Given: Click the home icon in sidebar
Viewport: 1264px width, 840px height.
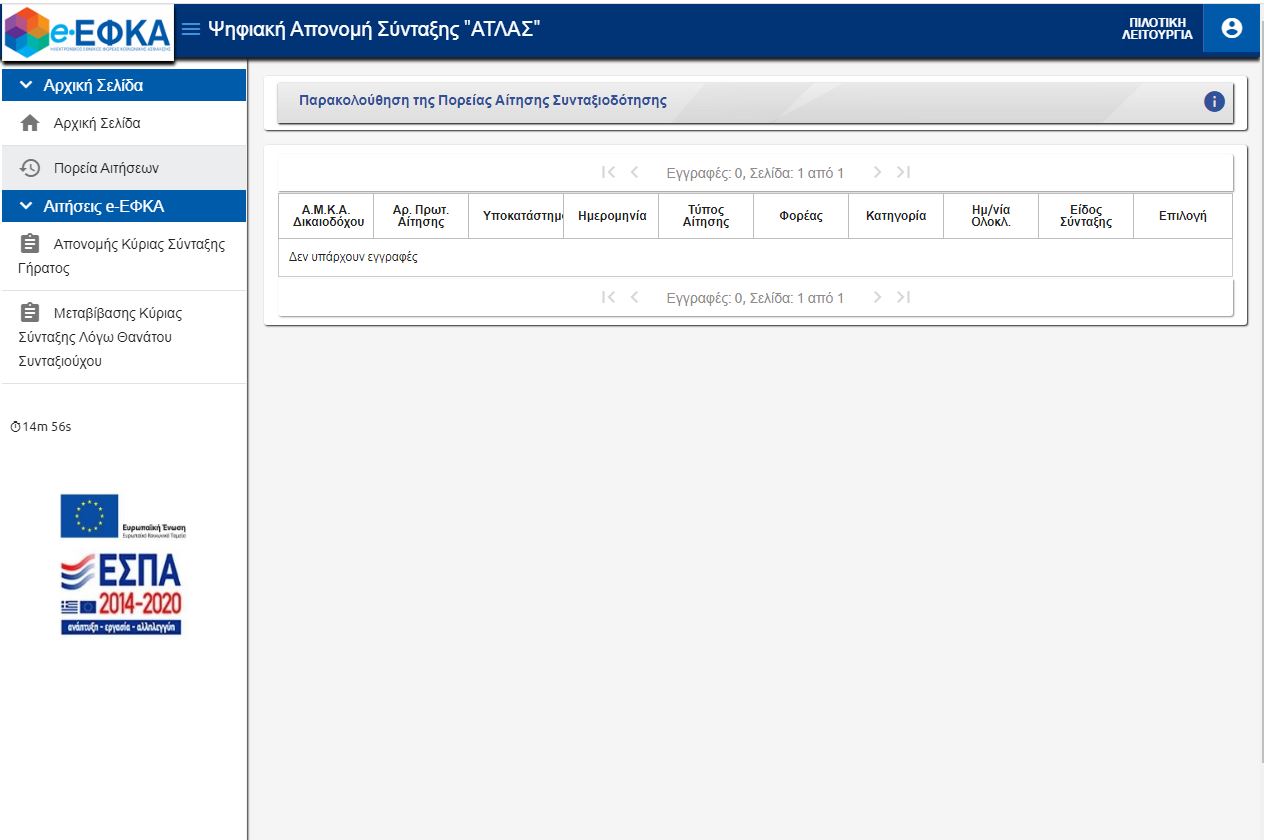Looking at the screenshot, I should pyautogui.click(x=30, y=124).
